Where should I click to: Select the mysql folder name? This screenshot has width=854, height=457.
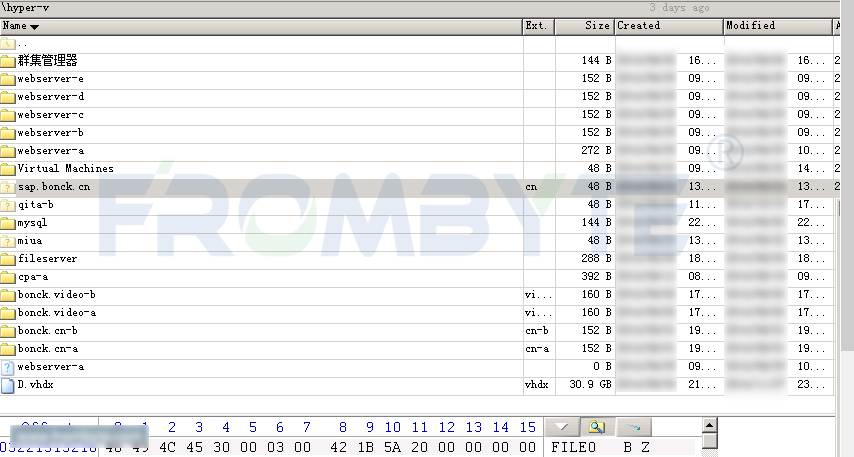point(32,223)
